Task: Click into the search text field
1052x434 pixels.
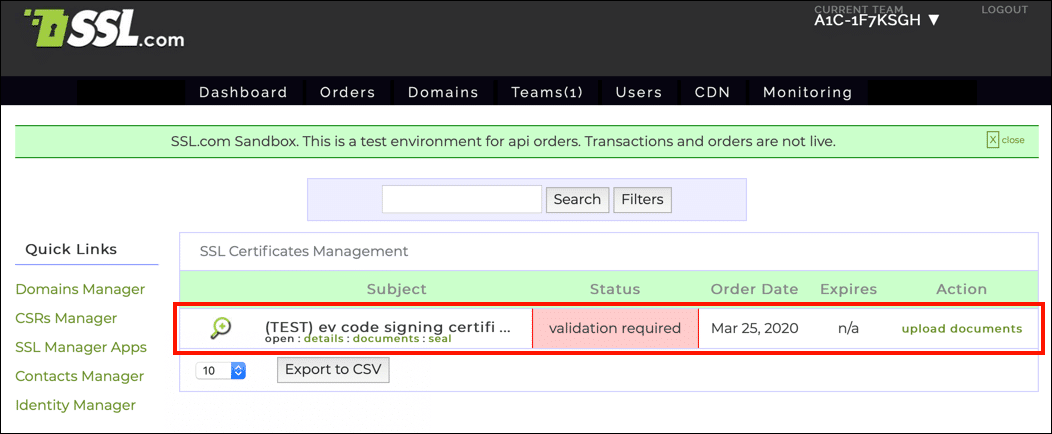Action: pyautogui.click(x=461, y=199)
